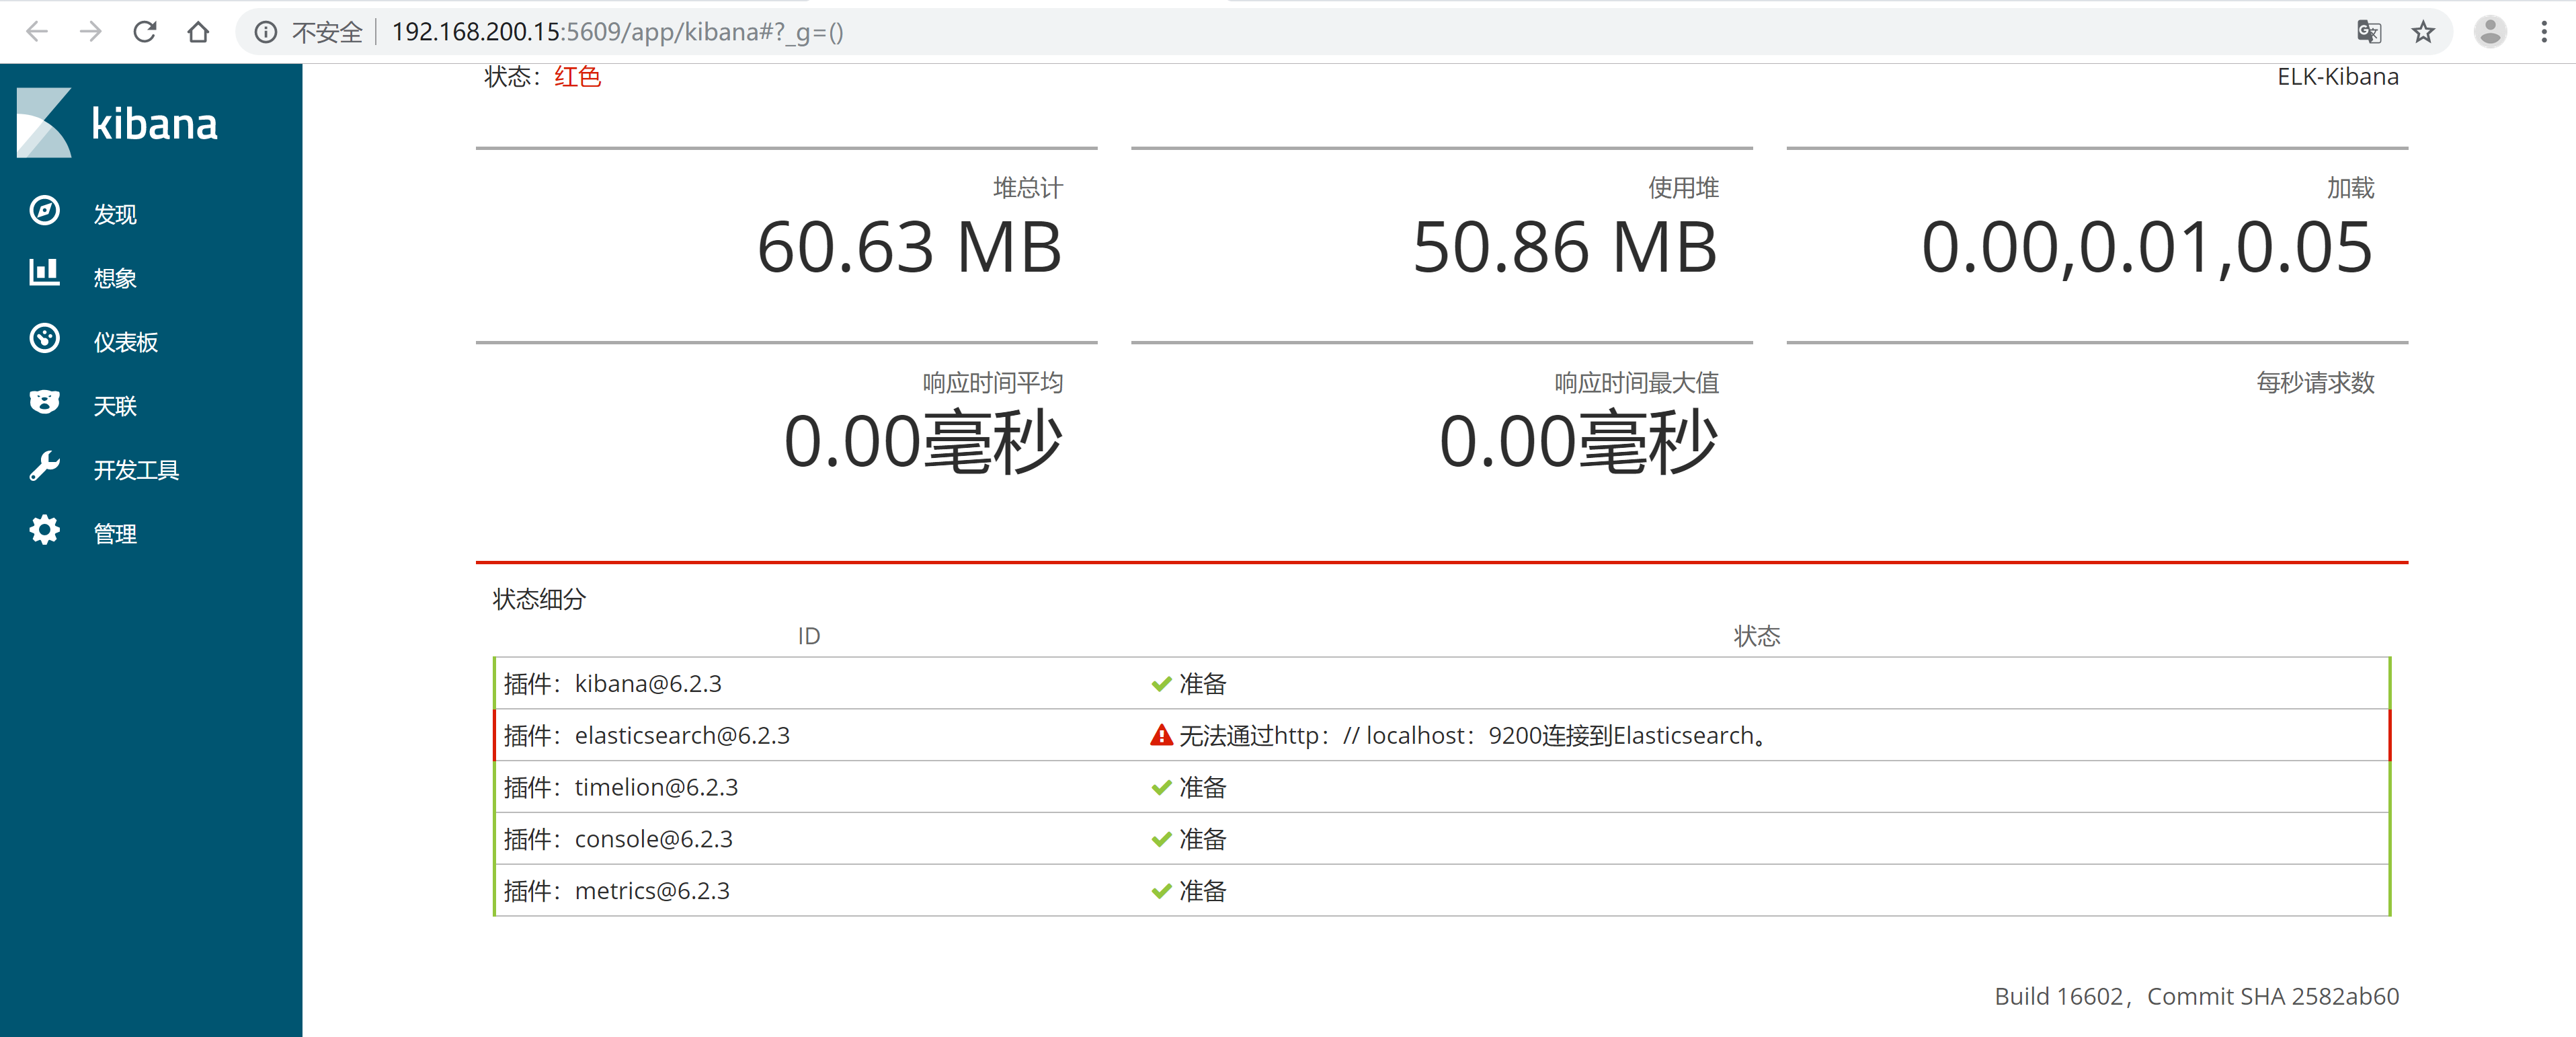Screen dimensions: 2576x1037
Task: Click the browser back arrow
Action: pyautogui.click(x=37, y=32)
